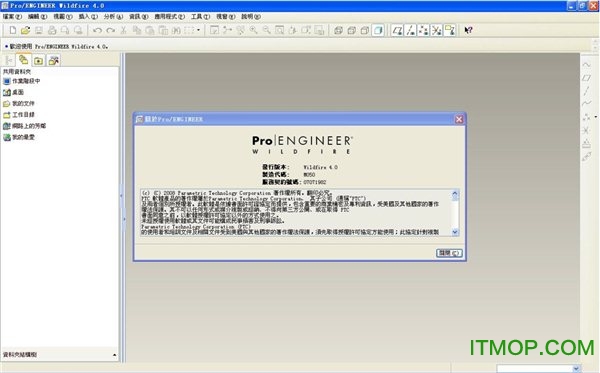
Task: Click the datum point tool on right toolbar
Action: click(x=586, y=117)
